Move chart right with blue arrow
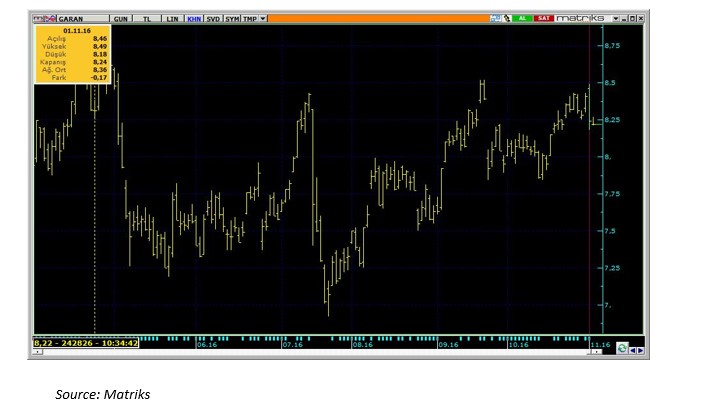Screen dimensions: 703x413 tap(641, 351)
